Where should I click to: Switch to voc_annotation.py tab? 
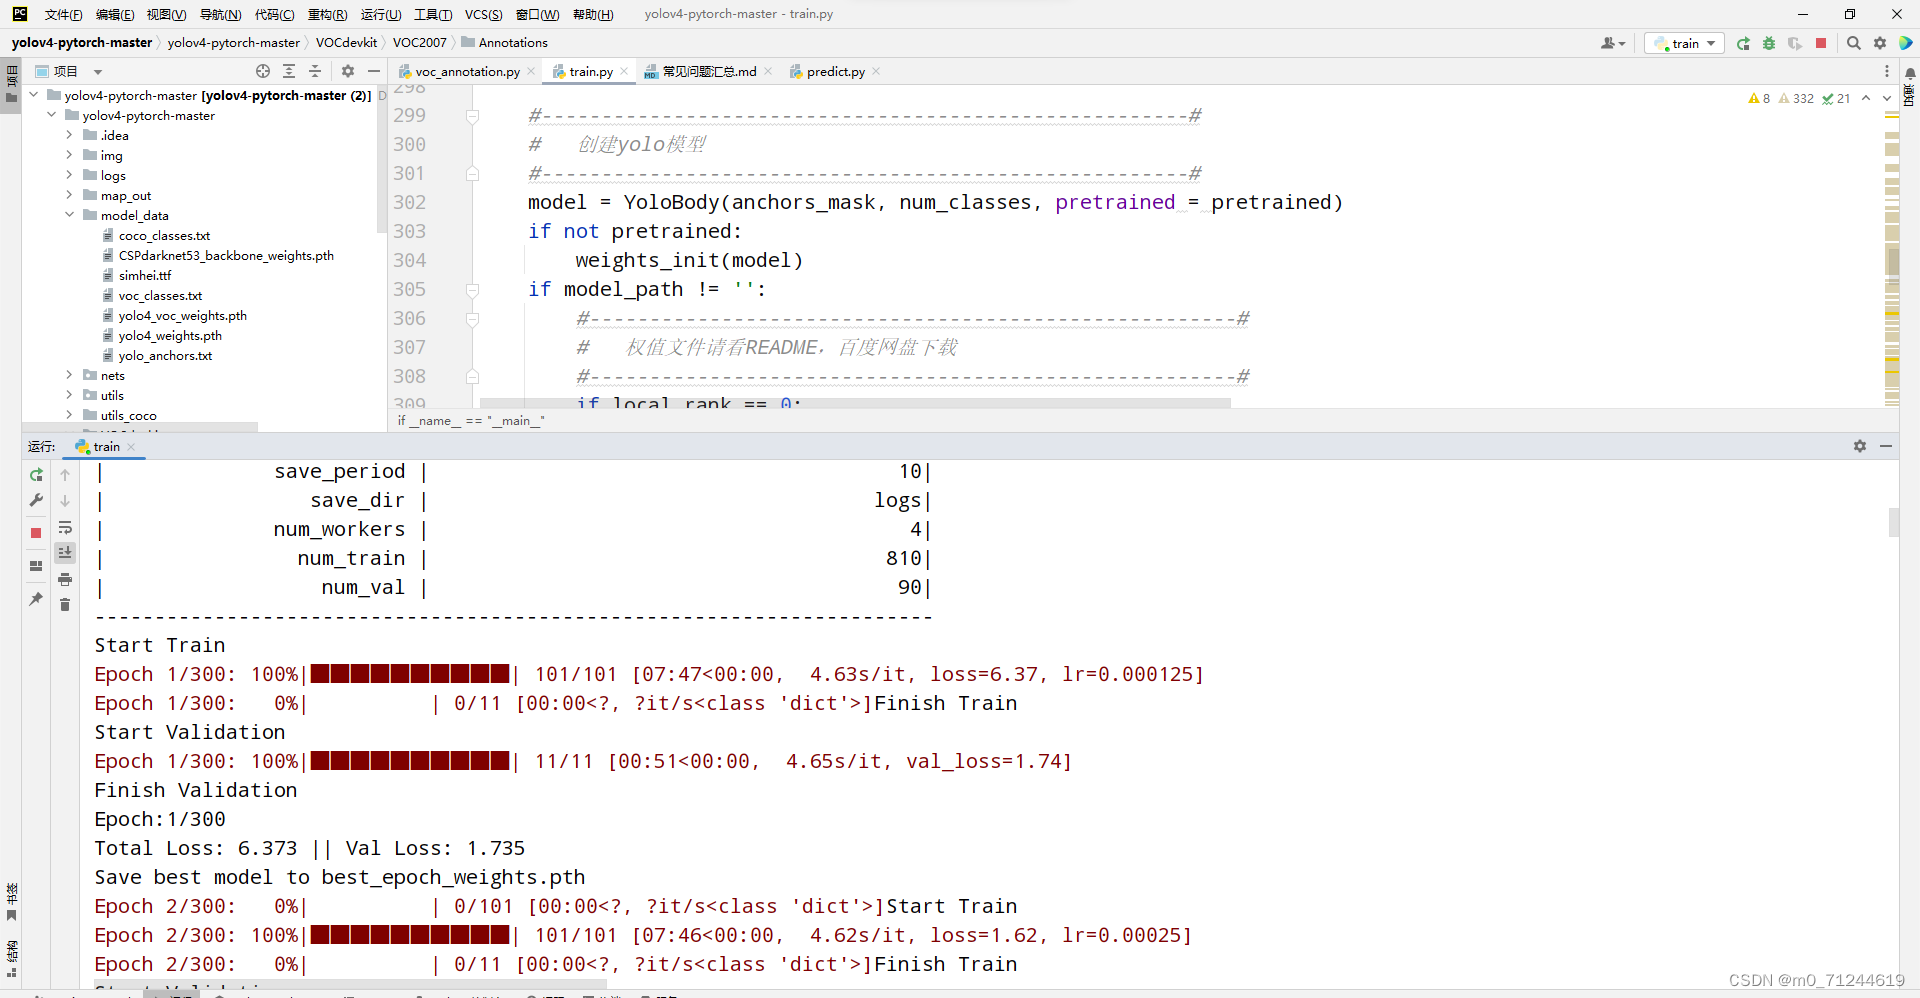click(x=467, y=71)
